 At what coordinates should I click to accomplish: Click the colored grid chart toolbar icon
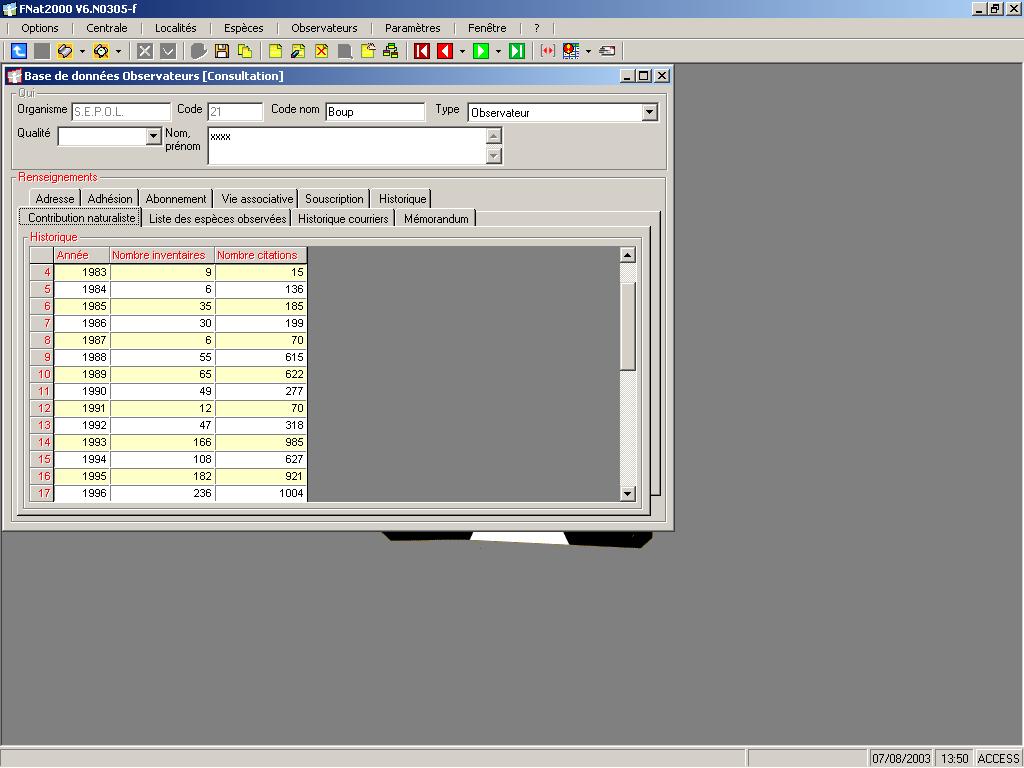click(571, 51)
